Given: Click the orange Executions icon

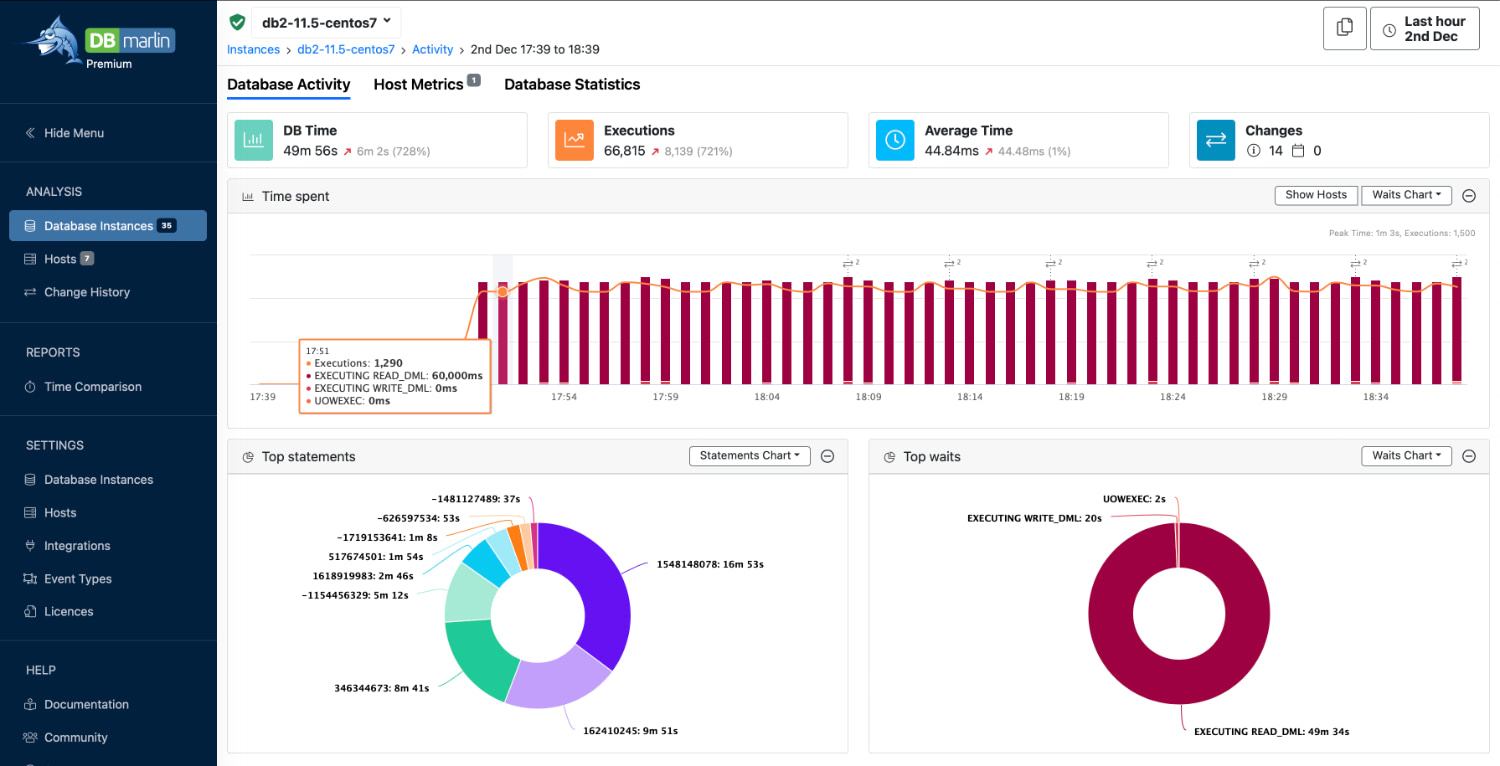Looking at the screenshot, I should point(575,140).
